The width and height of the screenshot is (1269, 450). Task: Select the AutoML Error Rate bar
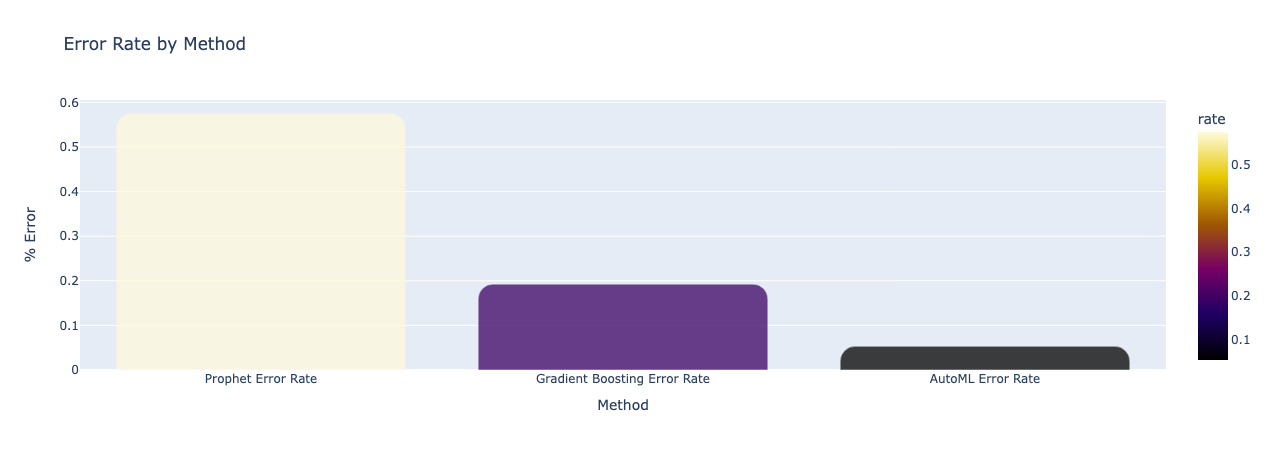tap(984, 358)
